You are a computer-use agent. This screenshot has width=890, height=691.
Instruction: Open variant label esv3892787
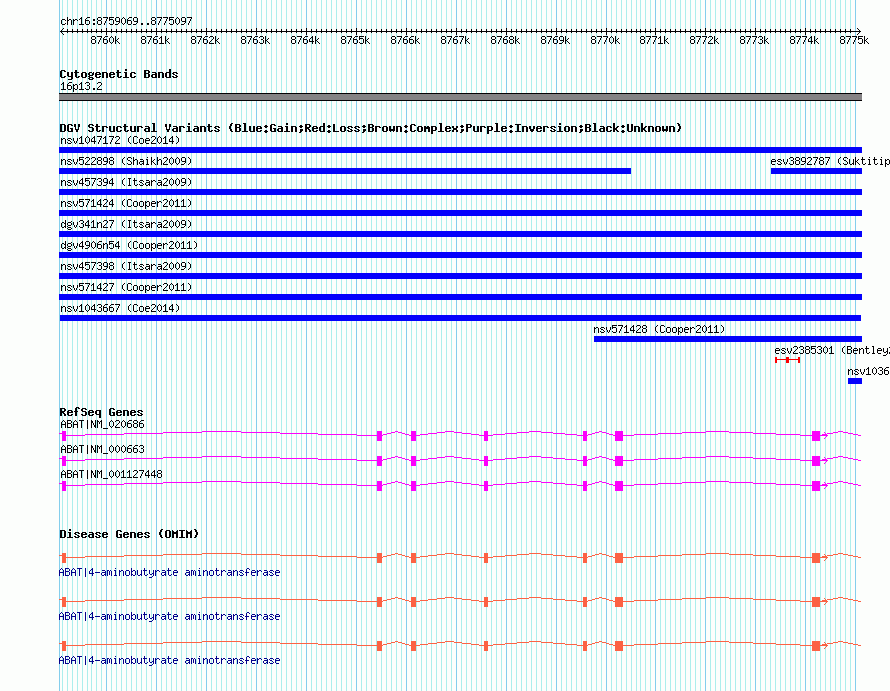tap(830, 161)
